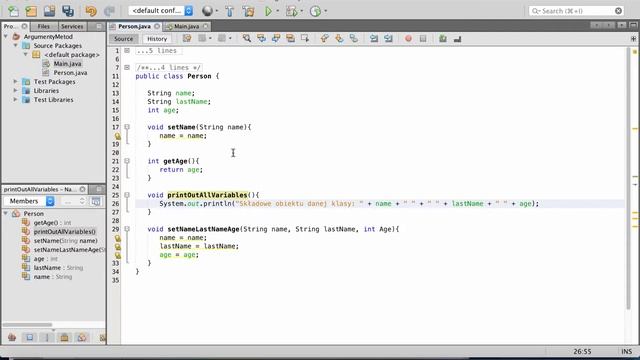The height and width of the screenshot is (360, 640).
Task: Click the Search input field
Action: [576, 11]
